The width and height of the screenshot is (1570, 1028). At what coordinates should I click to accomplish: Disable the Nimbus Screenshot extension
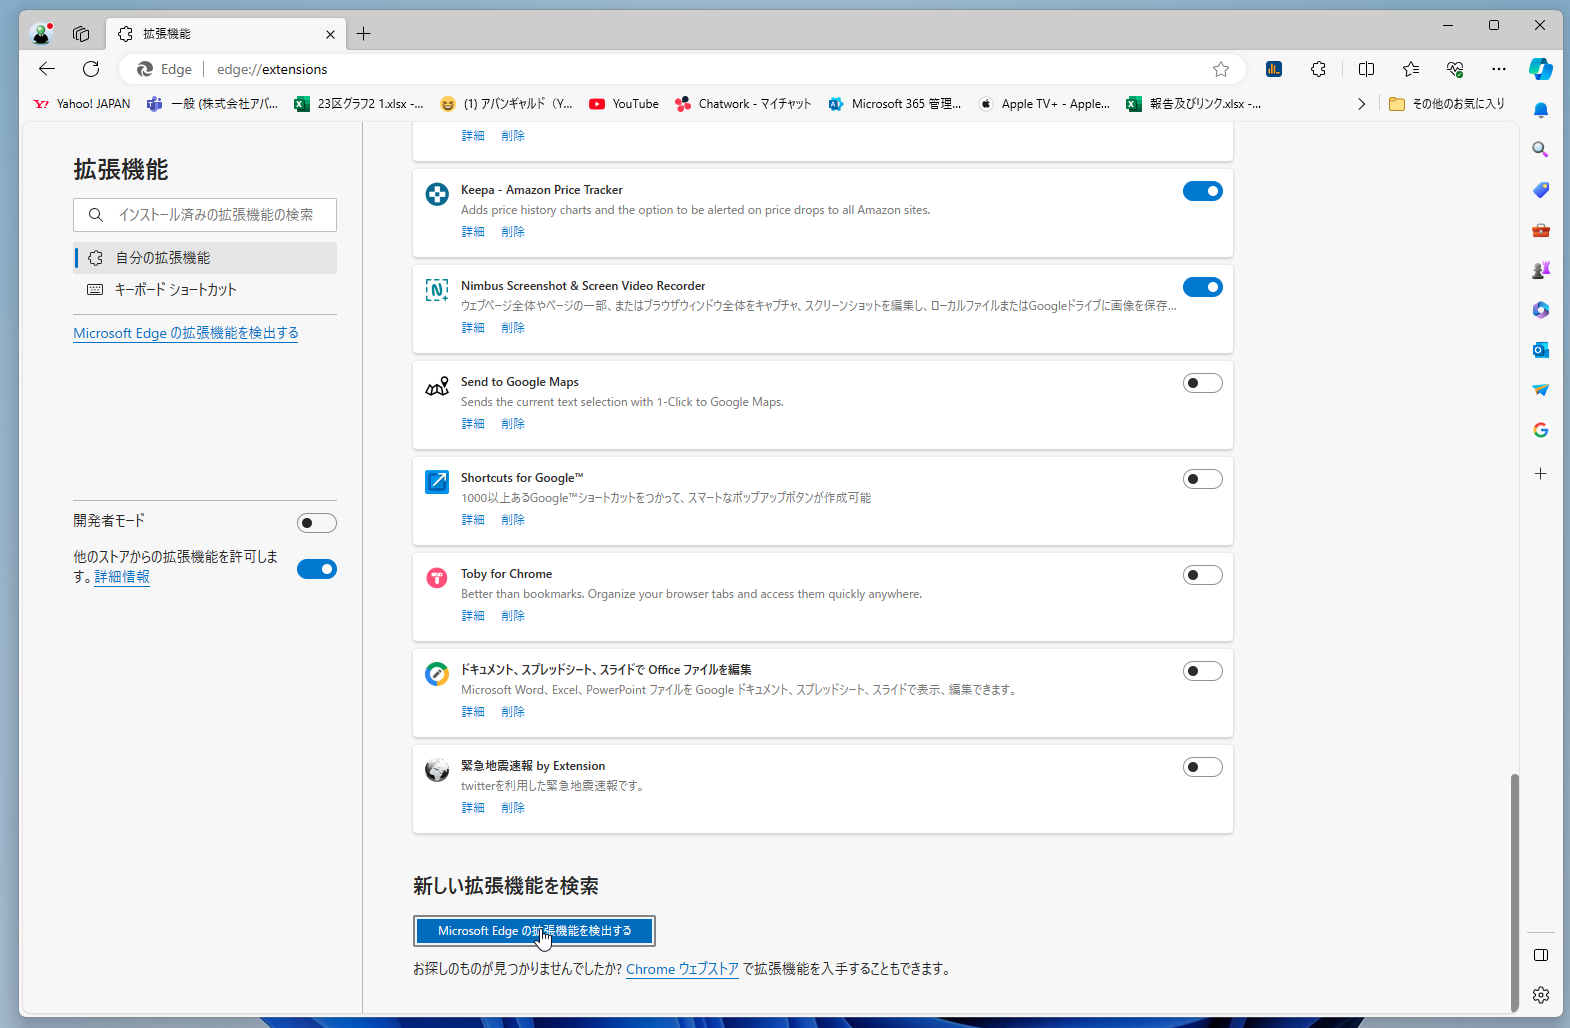click(x=1203, y=287)
